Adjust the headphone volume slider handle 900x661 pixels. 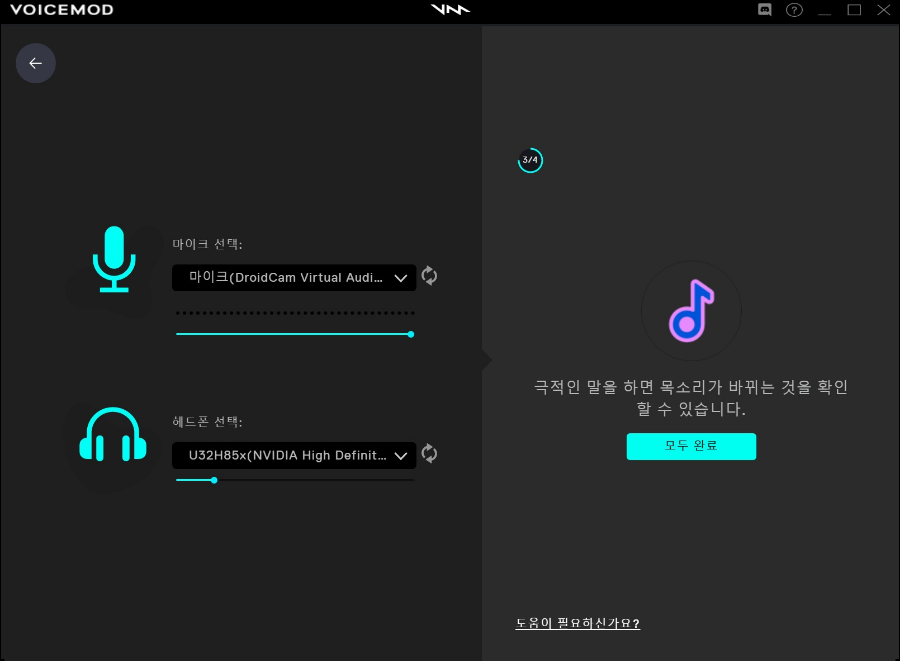tap(214, 480)
